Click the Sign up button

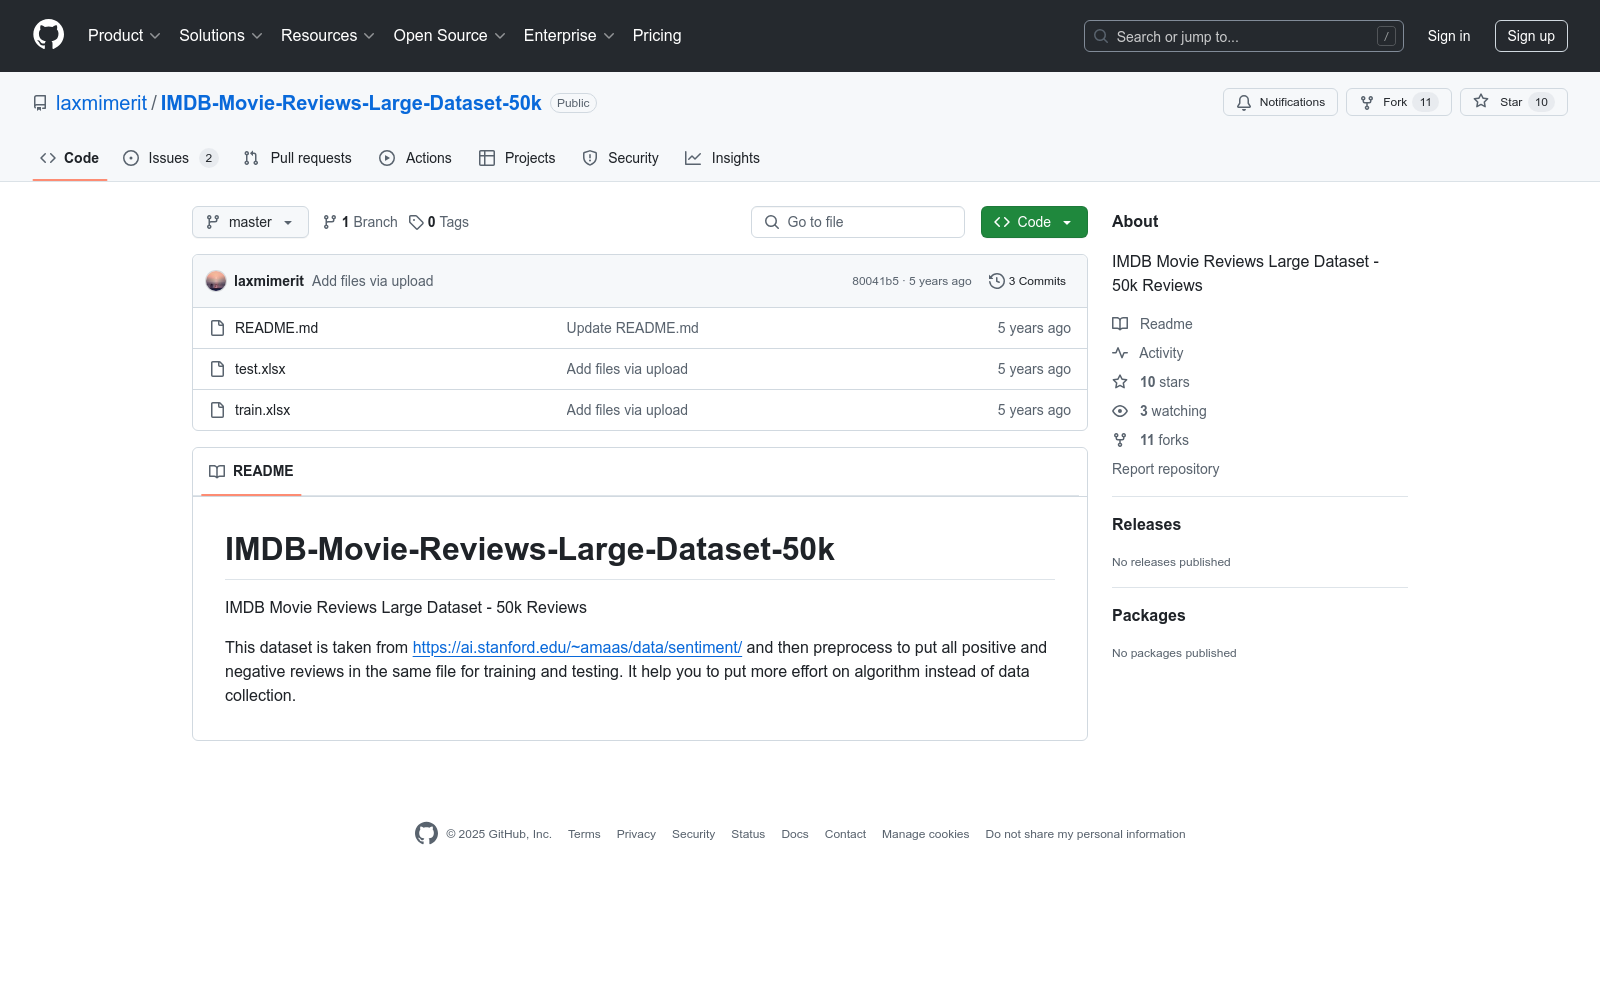[x=1531, y=36]
